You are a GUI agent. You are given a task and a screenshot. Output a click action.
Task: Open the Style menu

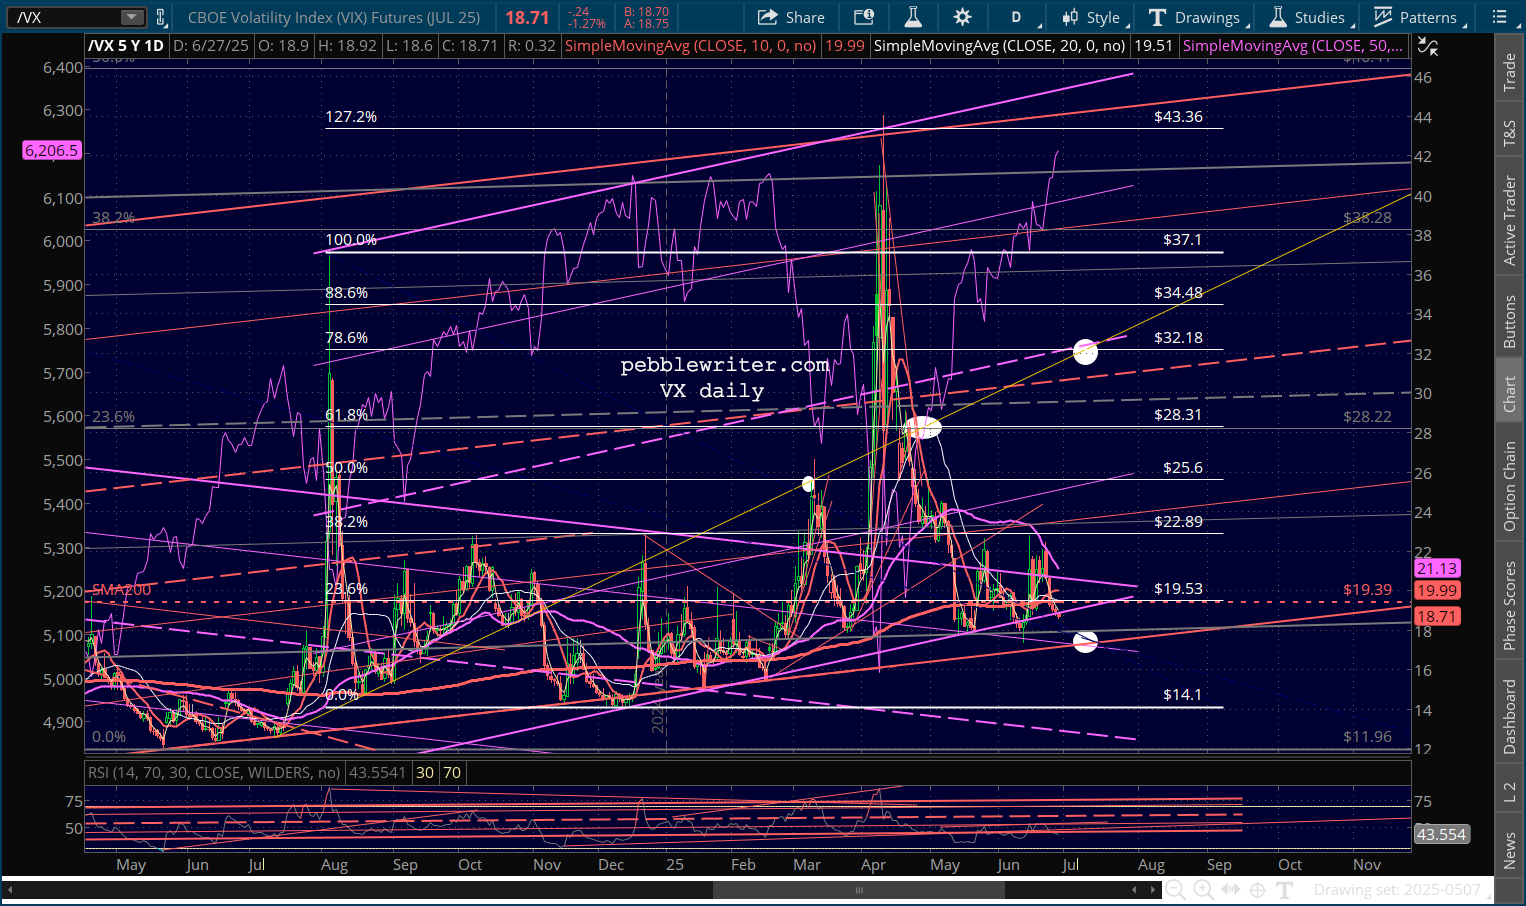[x=1095, y=17]
